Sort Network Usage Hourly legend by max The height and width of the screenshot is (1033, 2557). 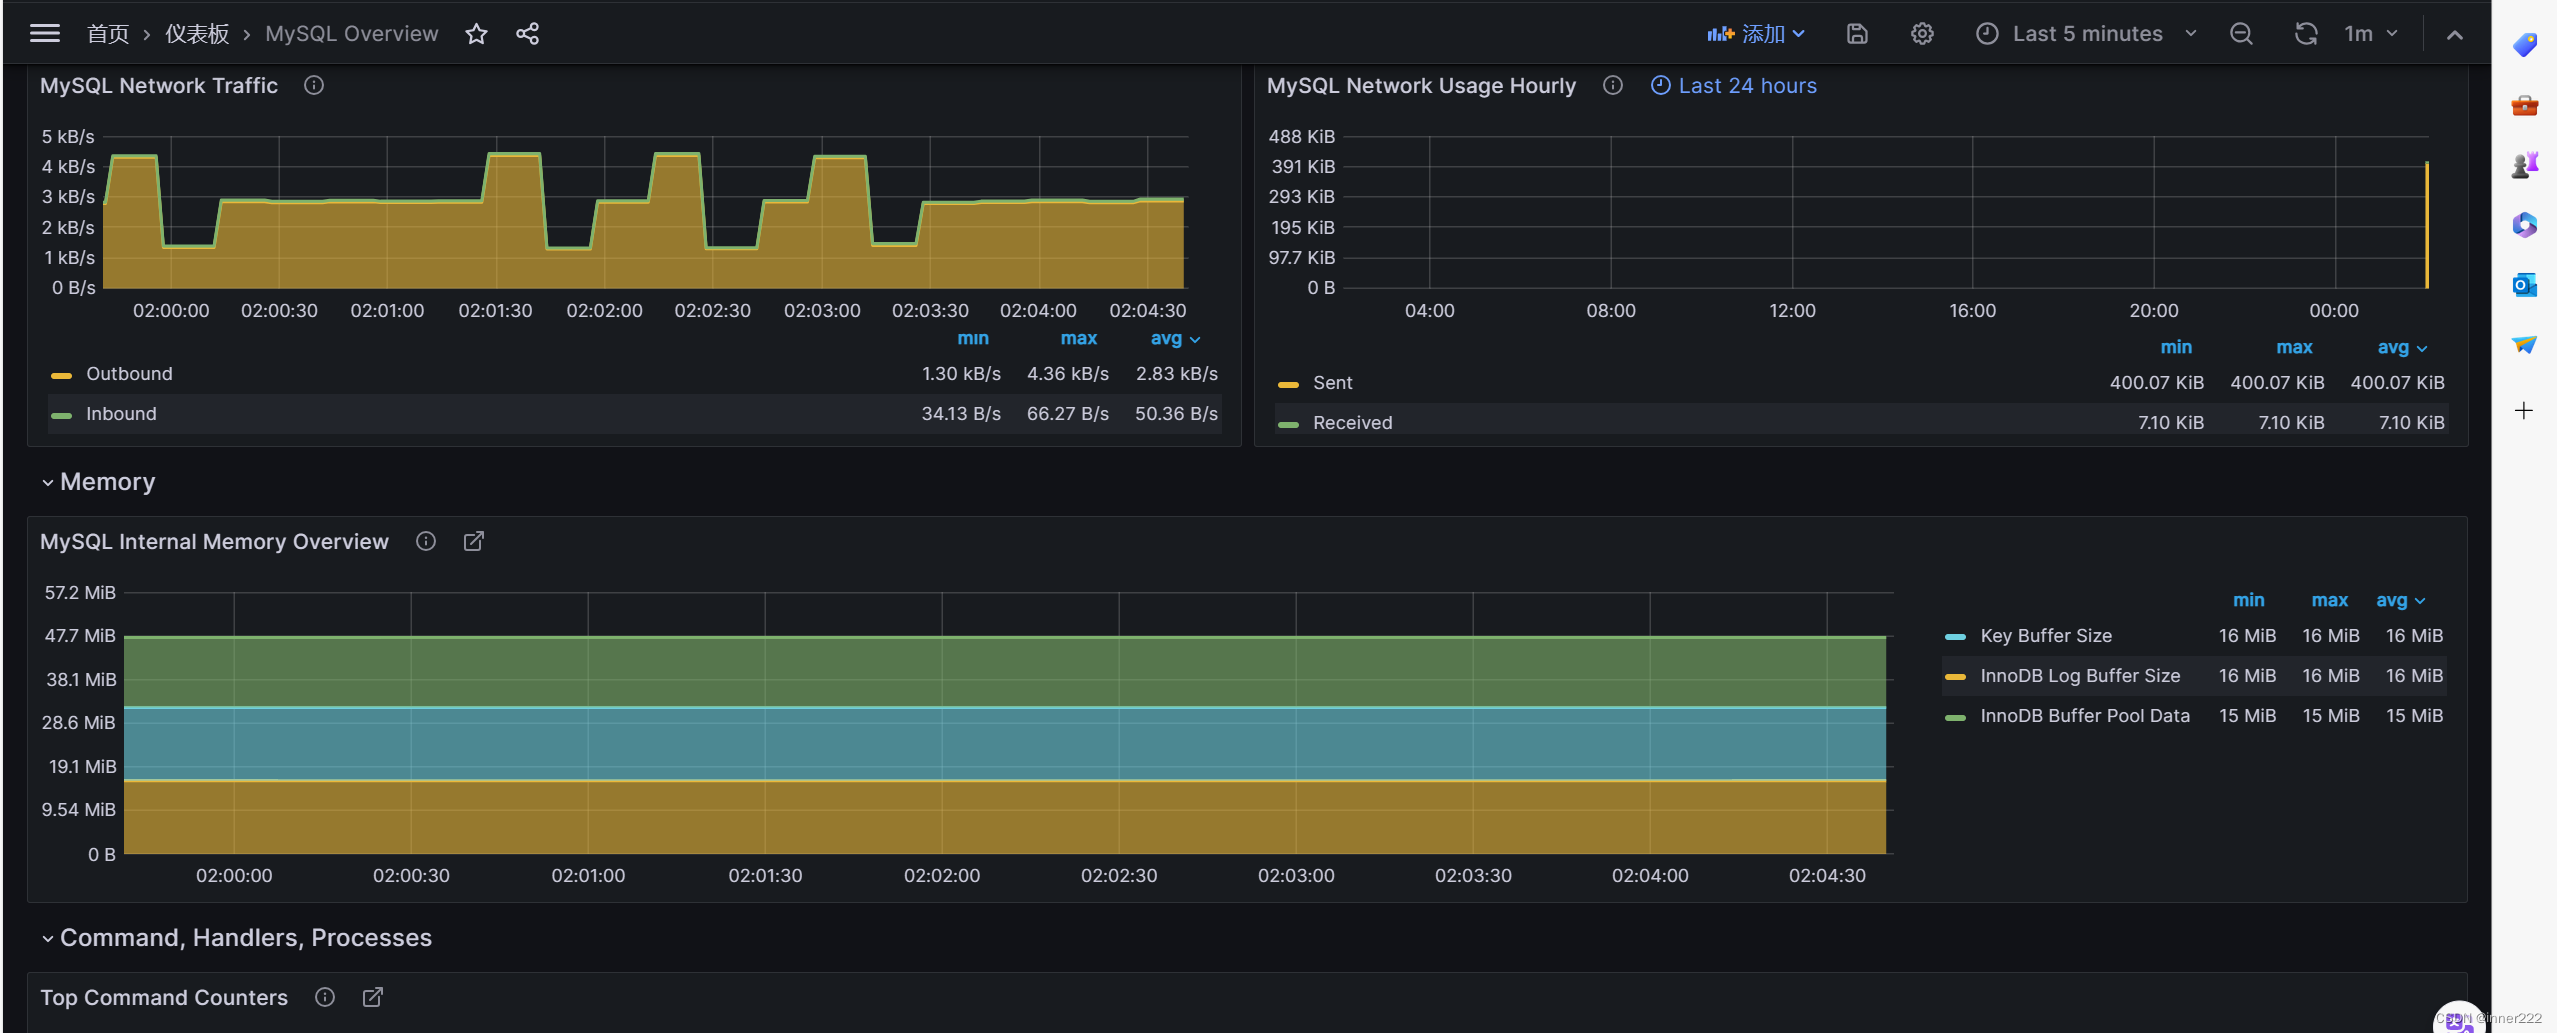(x=2294, y=348)
